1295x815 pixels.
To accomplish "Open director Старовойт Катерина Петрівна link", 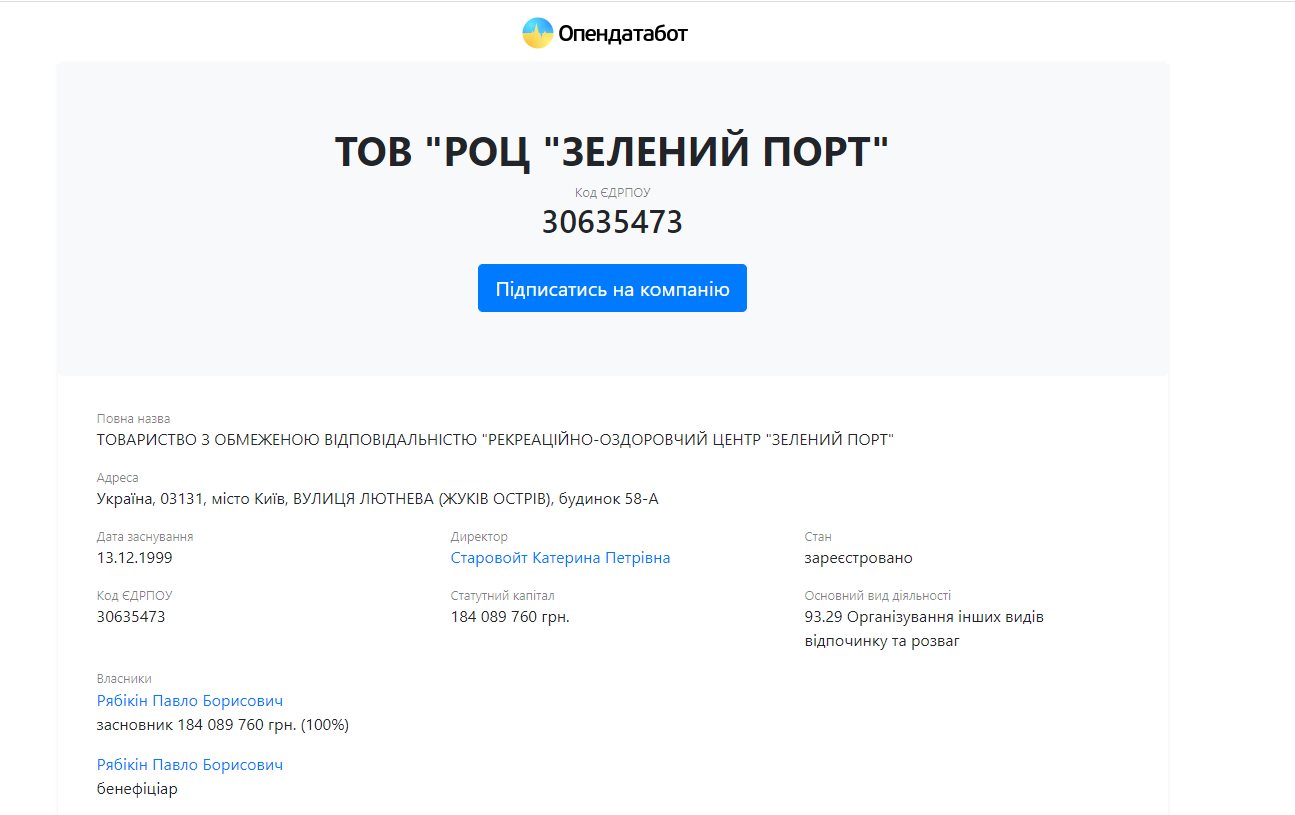I will point(560,558).
